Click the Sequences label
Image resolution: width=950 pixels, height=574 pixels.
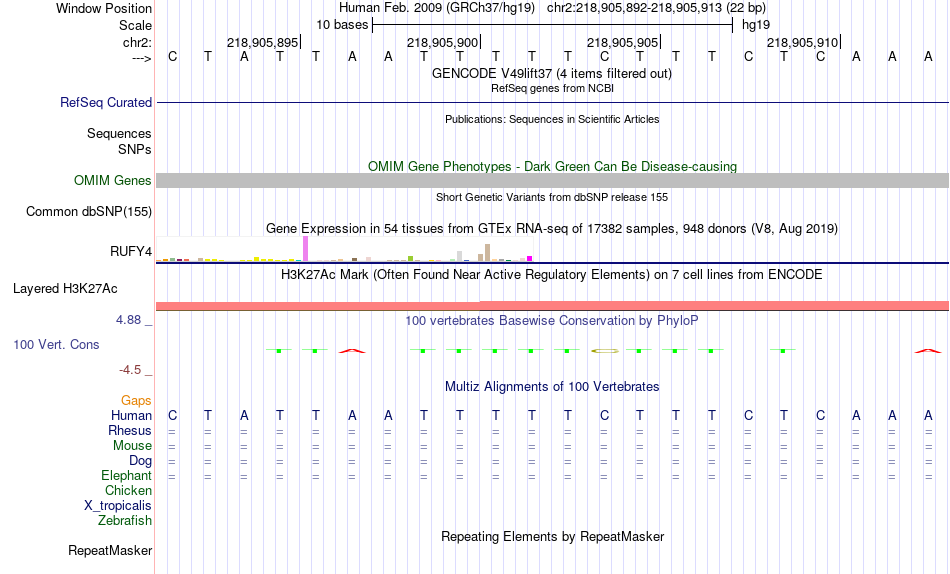pyautogui.click(x=119, y=133)
